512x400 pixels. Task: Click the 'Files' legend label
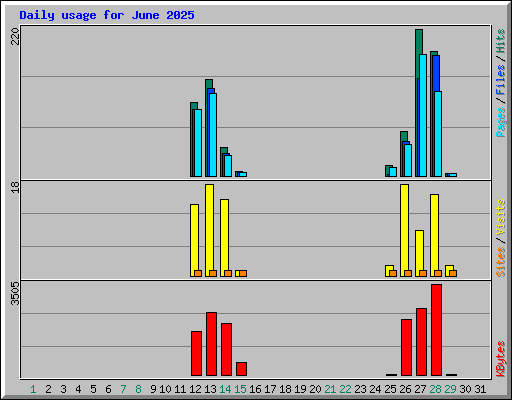pos(500,80)
